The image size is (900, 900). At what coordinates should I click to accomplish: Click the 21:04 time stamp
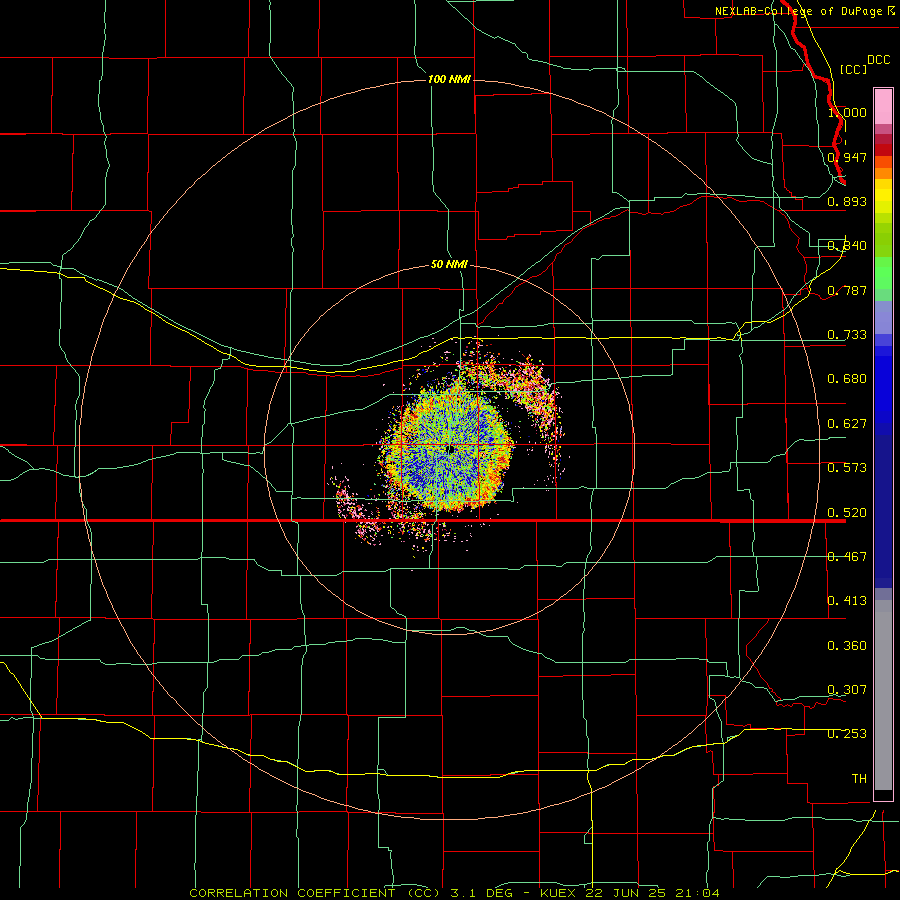click(695, 893)
